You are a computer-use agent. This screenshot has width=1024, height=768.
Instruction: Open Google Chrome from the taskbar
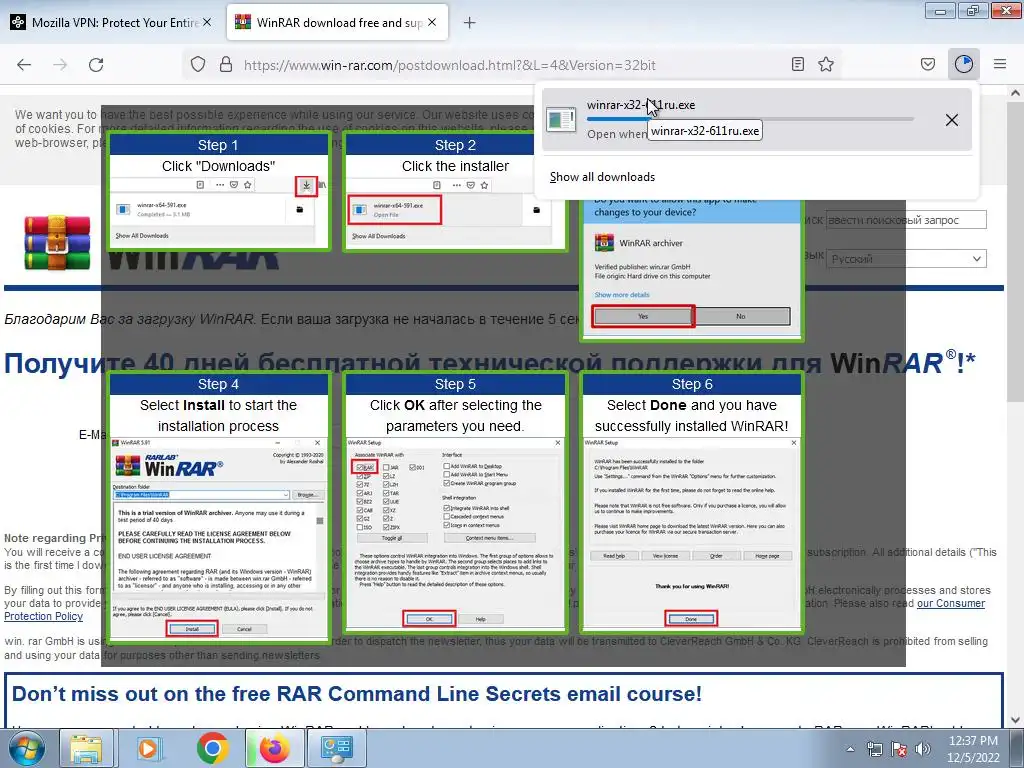(x=212, y=748)
